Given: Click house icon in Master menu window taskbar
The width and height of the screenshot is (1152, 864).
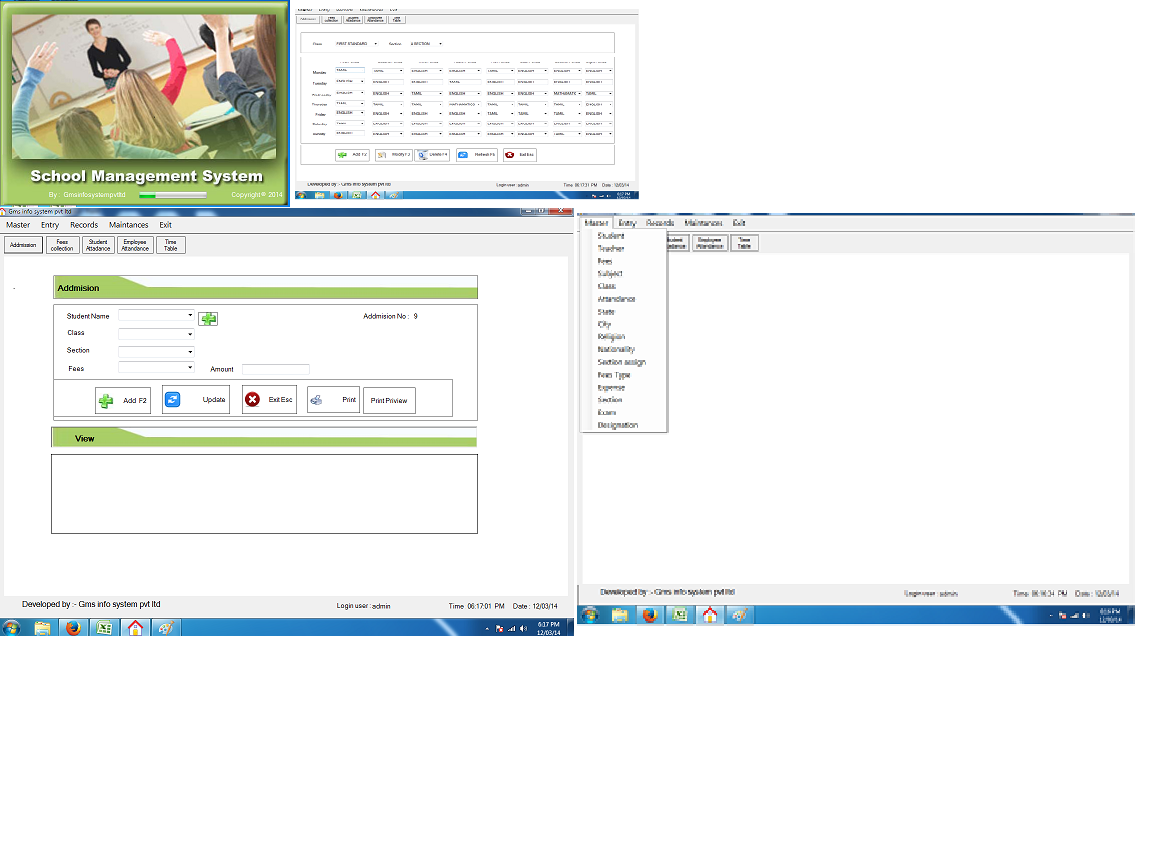Looking at the screenshot, I should [710, 615].
